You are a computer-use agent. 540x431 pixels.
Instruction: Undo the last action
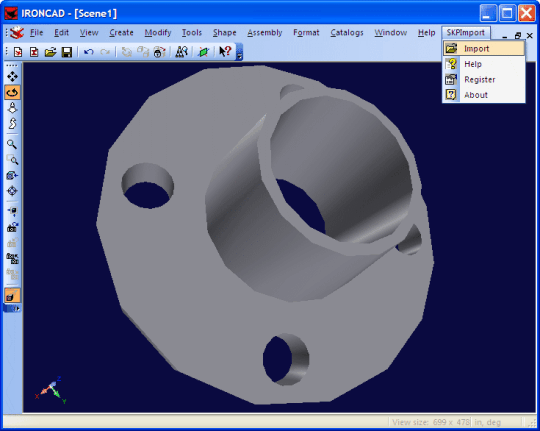tap(89, 52)
